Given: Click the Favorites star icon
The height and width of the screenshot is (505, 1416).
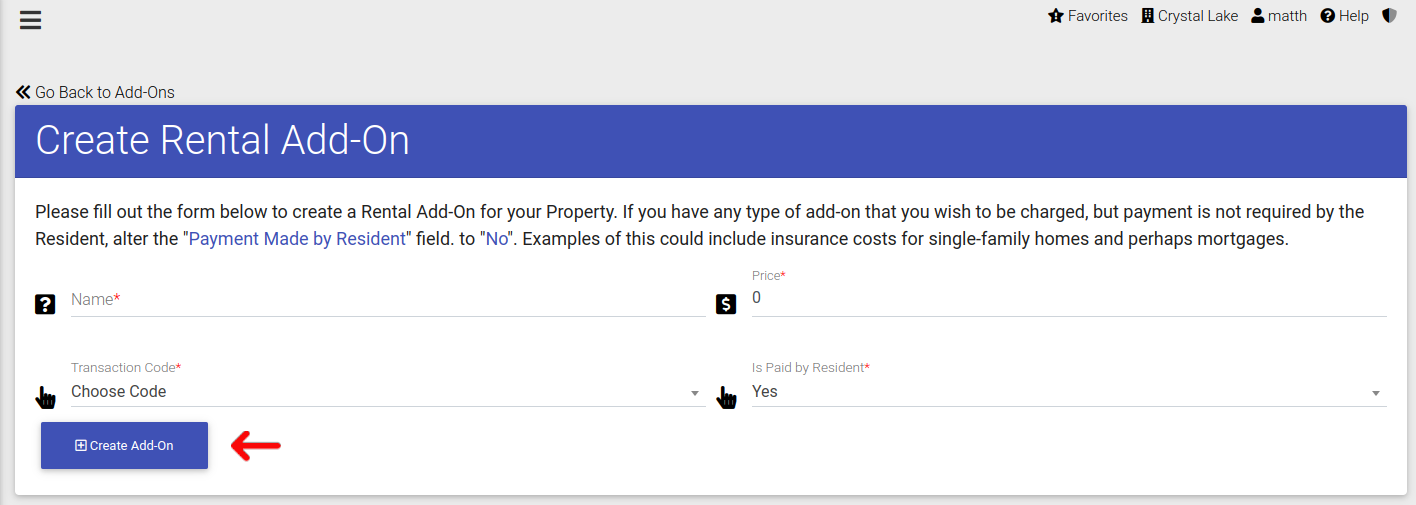Looking at the screenshot, I should (x=1055, y=16).
